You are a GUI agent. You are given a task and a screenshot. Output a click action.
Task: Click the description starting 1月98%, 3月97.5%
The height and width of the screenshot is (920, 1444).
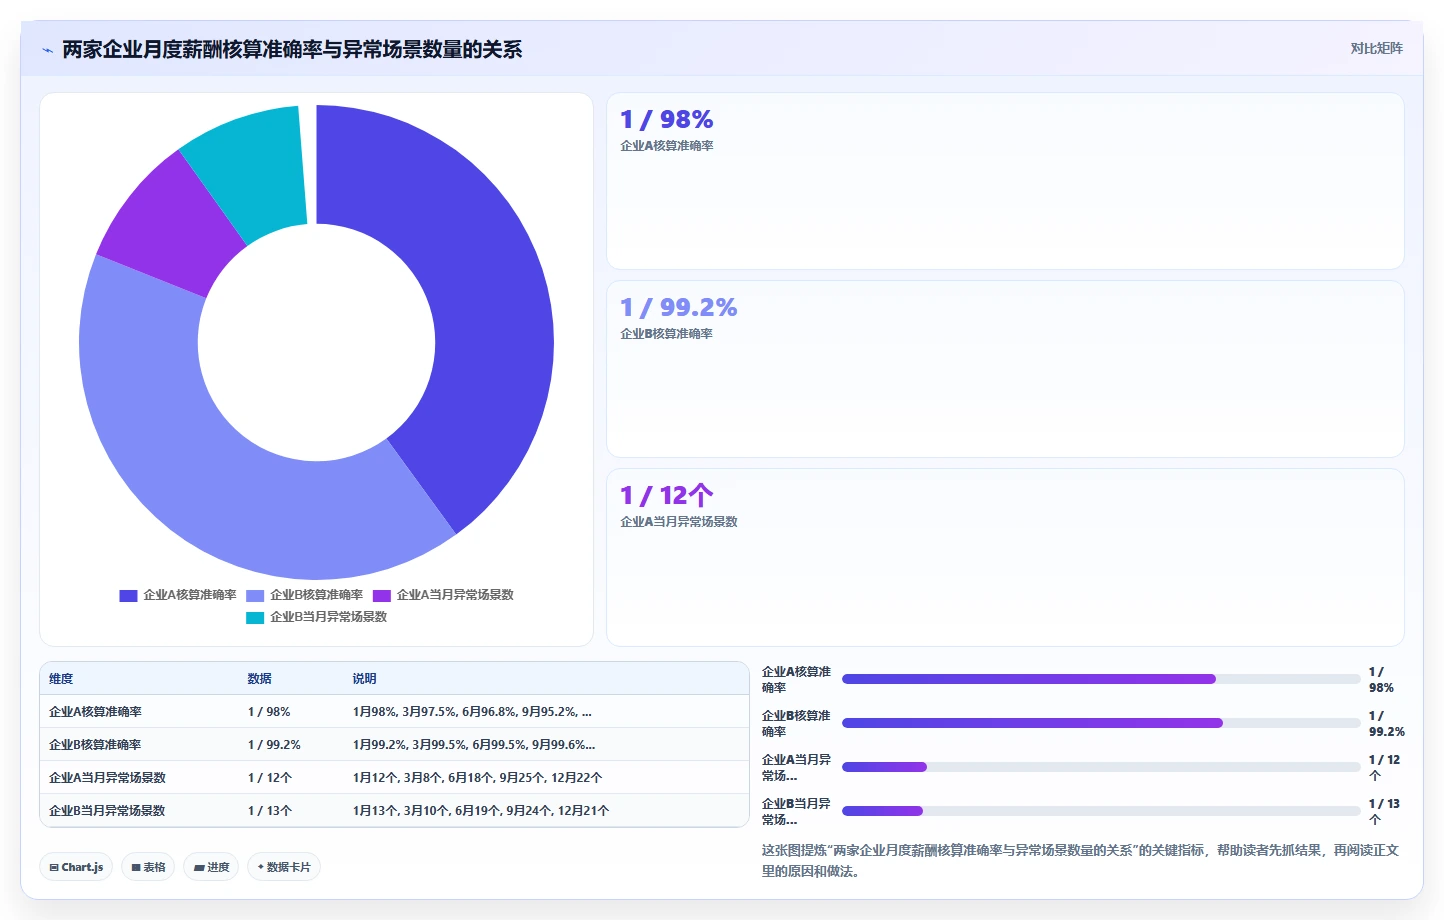[x=472, y=712]
